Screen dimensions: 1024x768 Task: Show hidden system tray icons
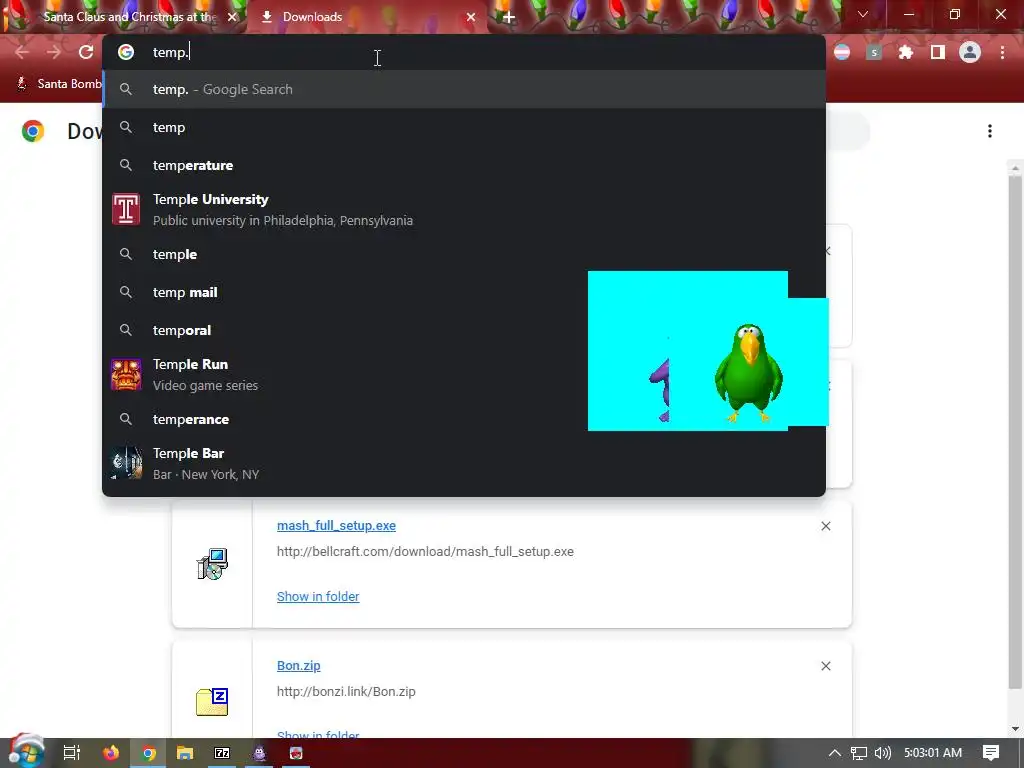pyautogui.click(x=834, y=753)
